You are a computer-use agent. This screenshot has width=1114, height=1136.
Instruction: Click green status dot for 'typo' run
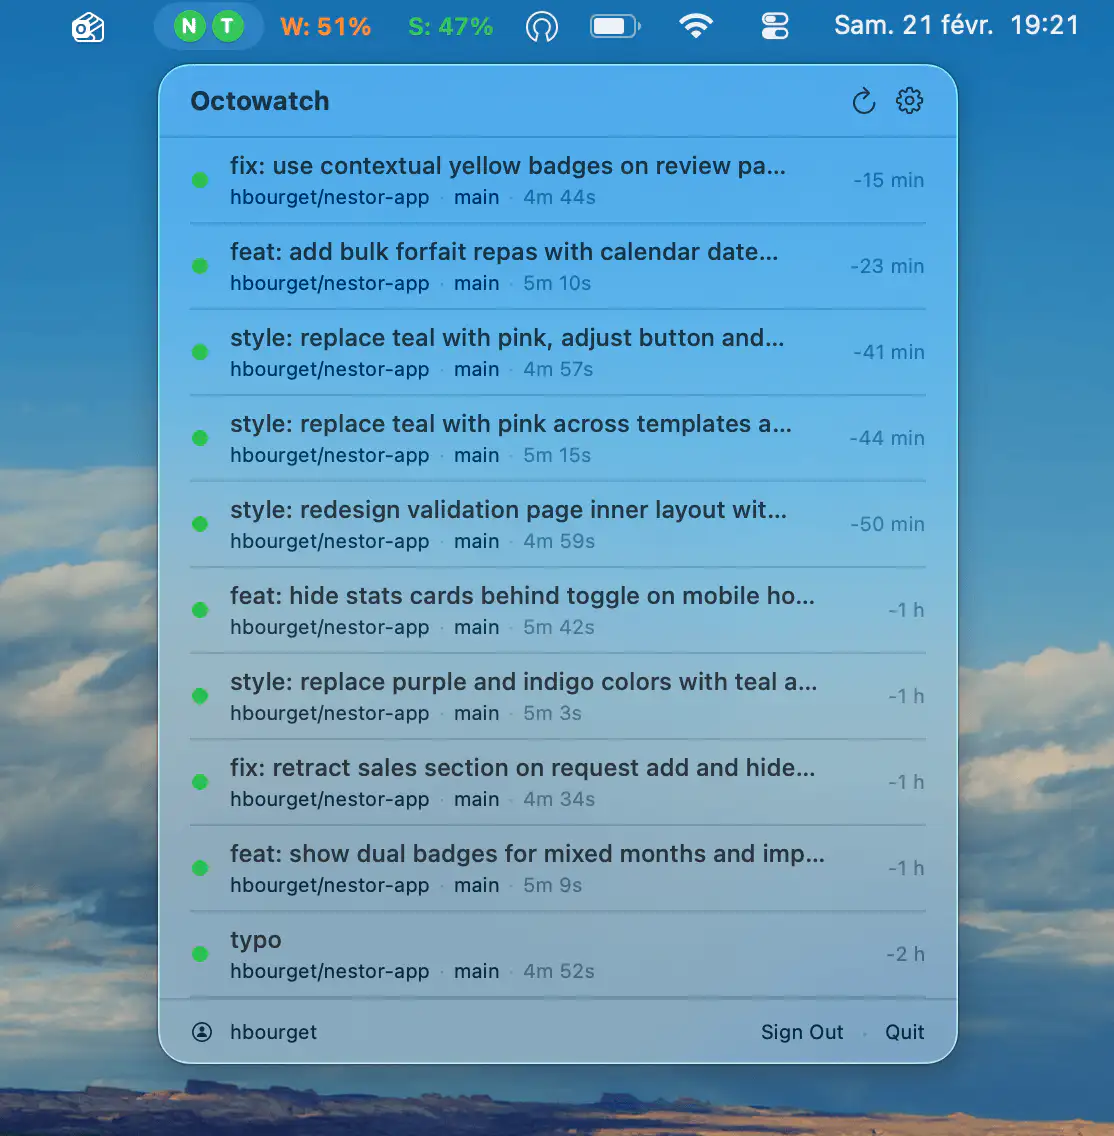point(201,954)
